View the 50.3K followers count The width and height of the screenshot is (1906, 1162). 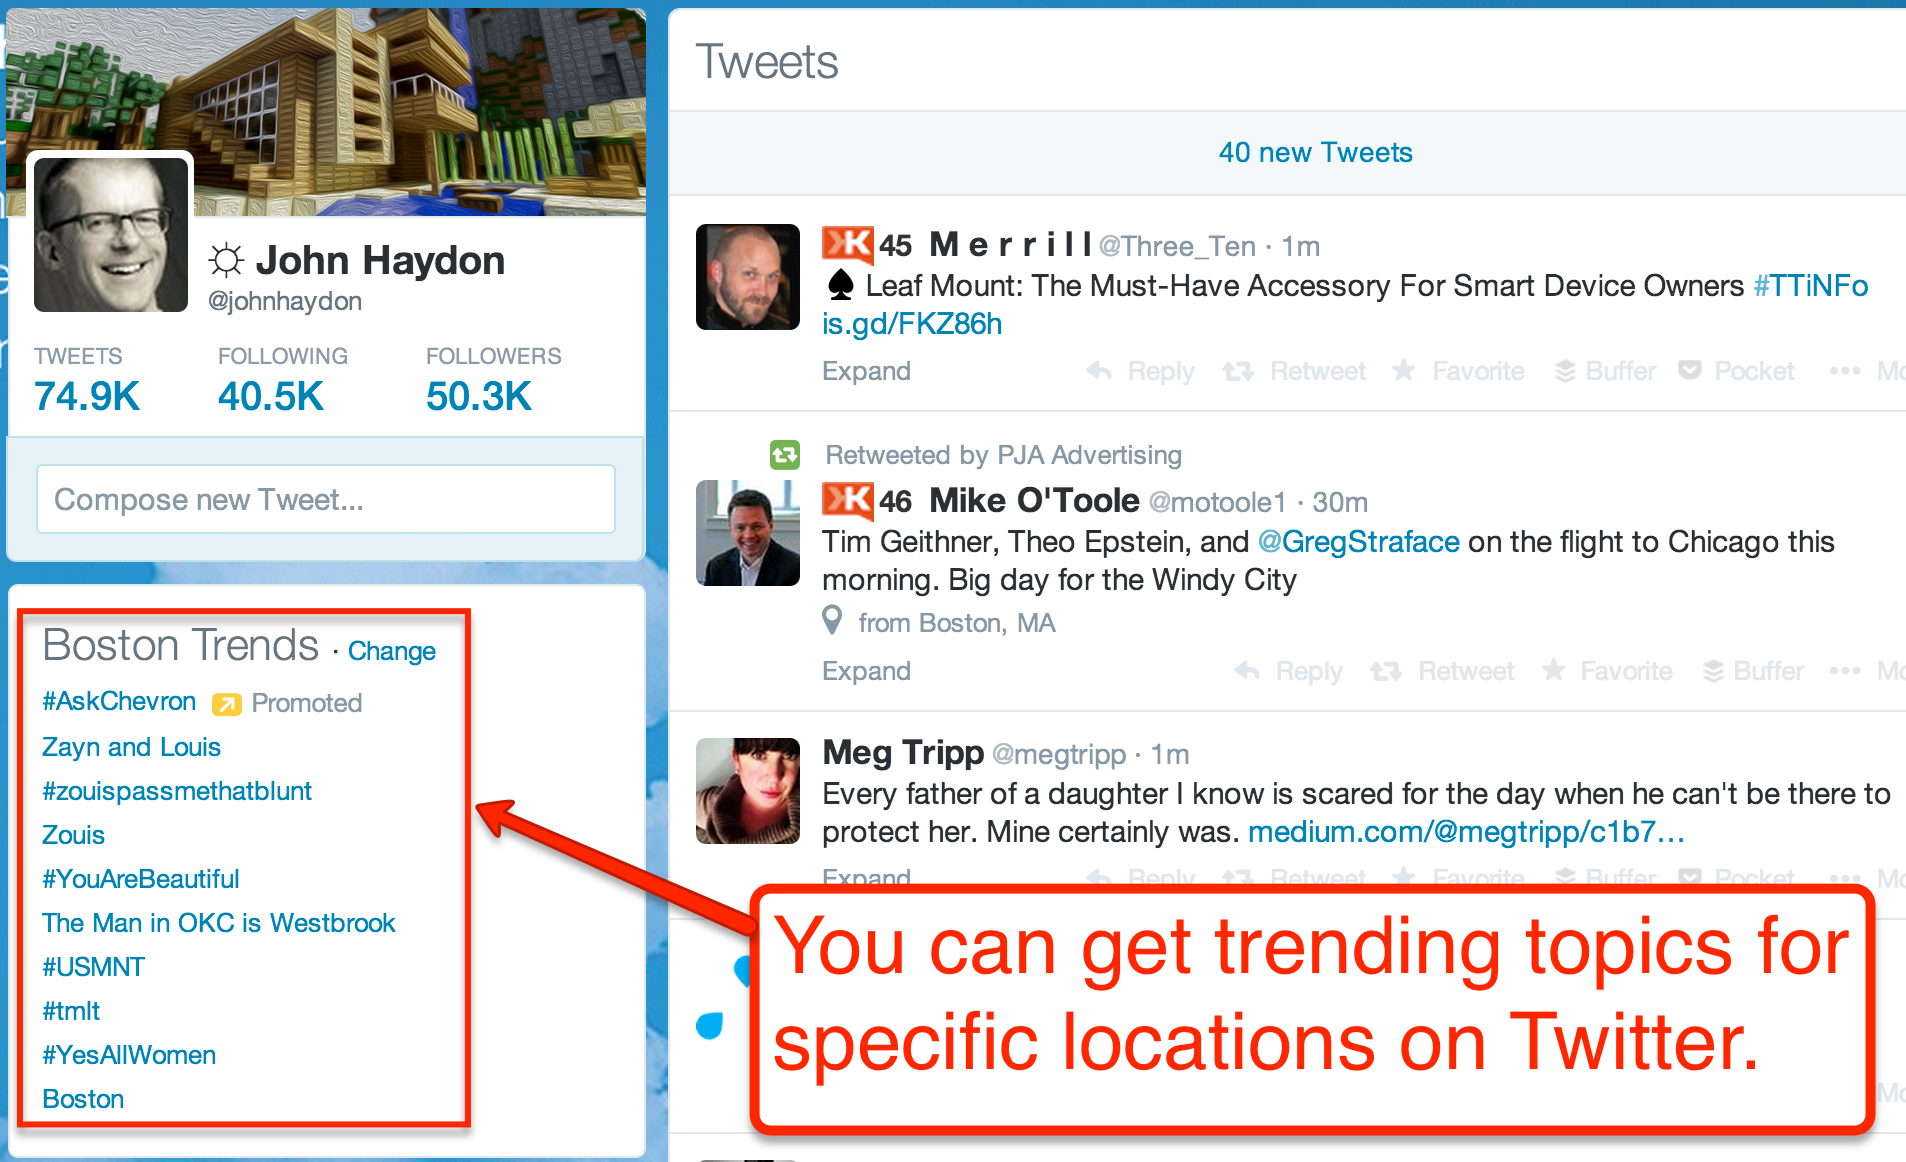479,396
